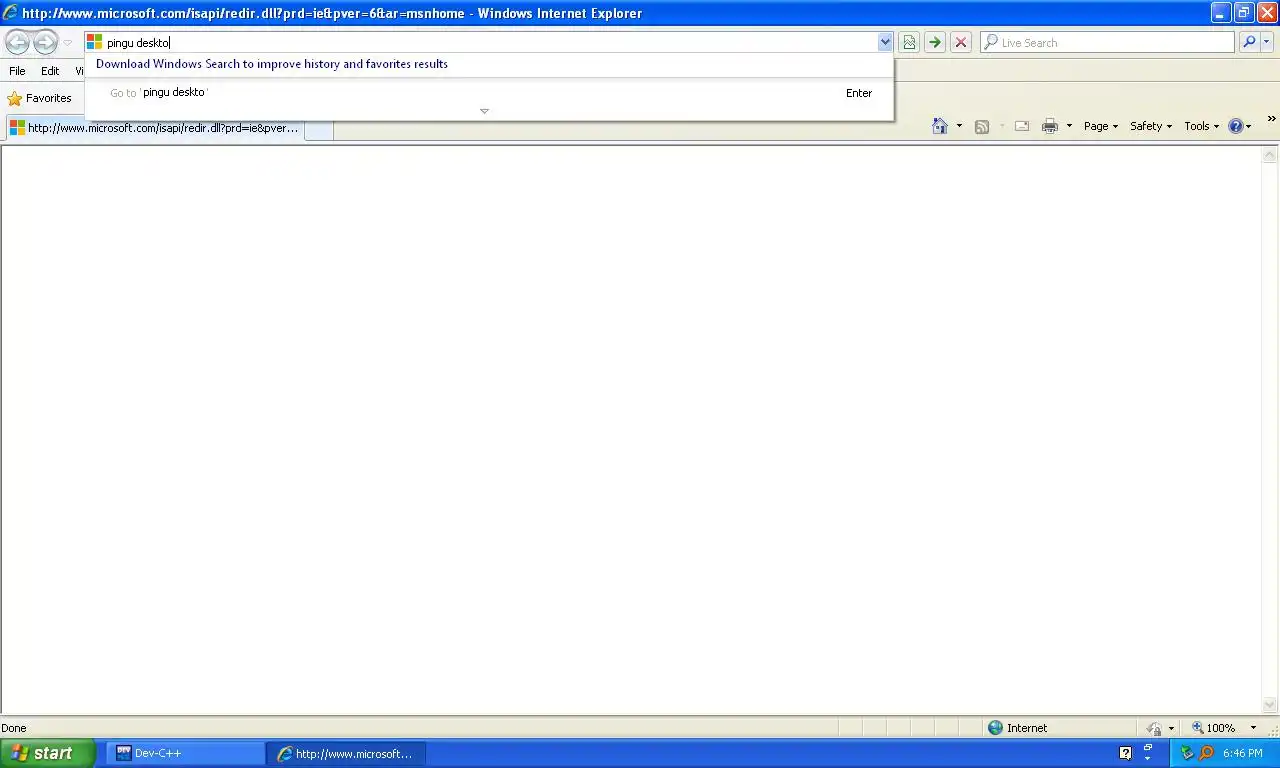Expand the autocomplete list with the down triangle
Viewport: 1280px width, 768px height.
(484, 111)
